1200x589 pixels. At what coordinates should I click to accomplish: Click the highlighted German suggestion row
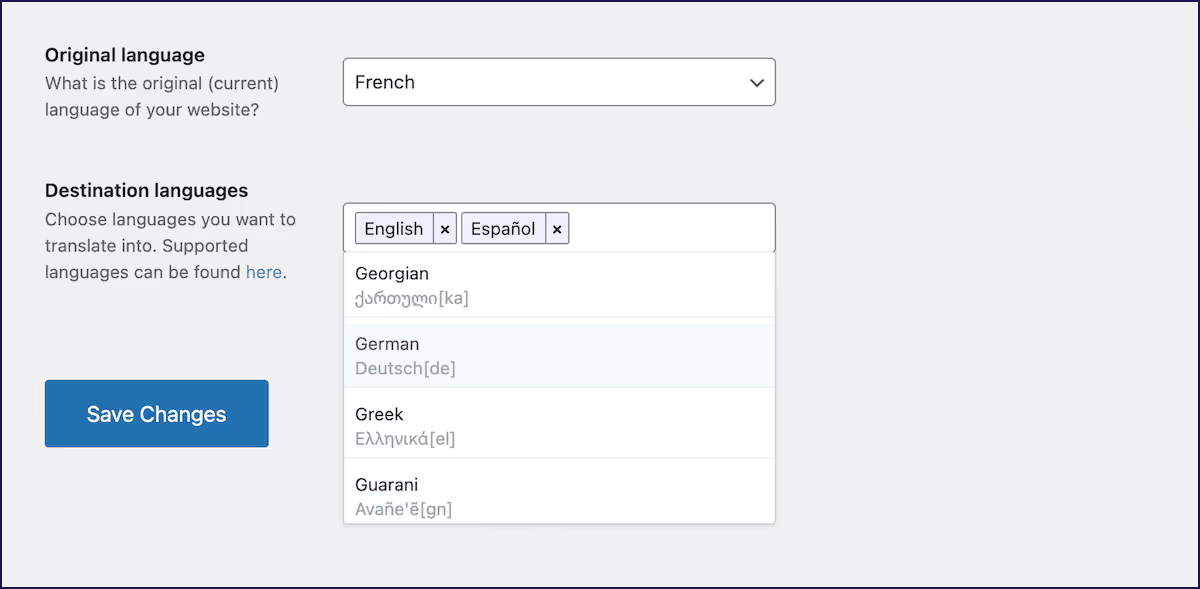click(560, 355)
